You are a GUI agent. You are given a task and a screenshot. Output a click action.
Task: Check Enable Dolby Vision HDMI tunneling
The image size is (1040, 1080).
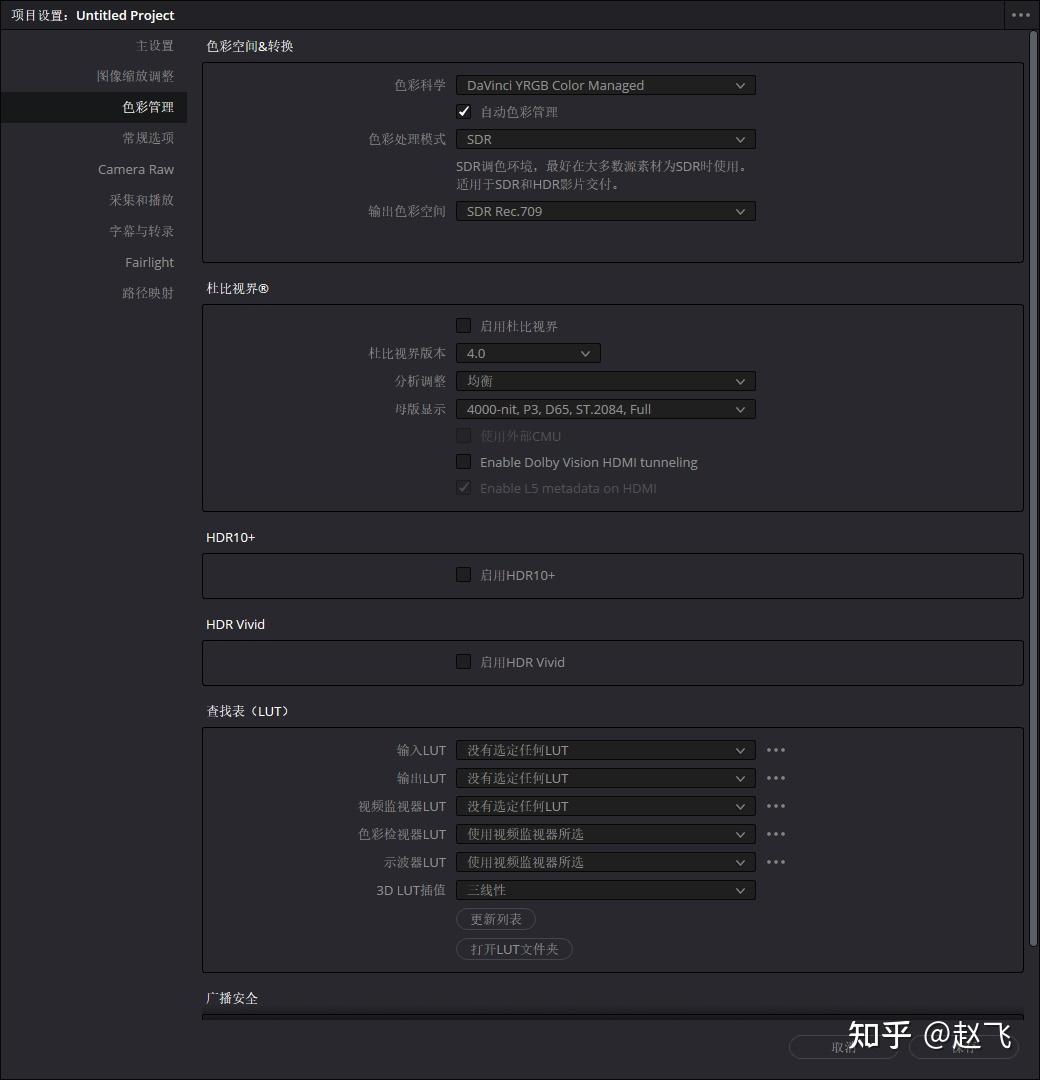pyautogui.click(x=463, y=461)
